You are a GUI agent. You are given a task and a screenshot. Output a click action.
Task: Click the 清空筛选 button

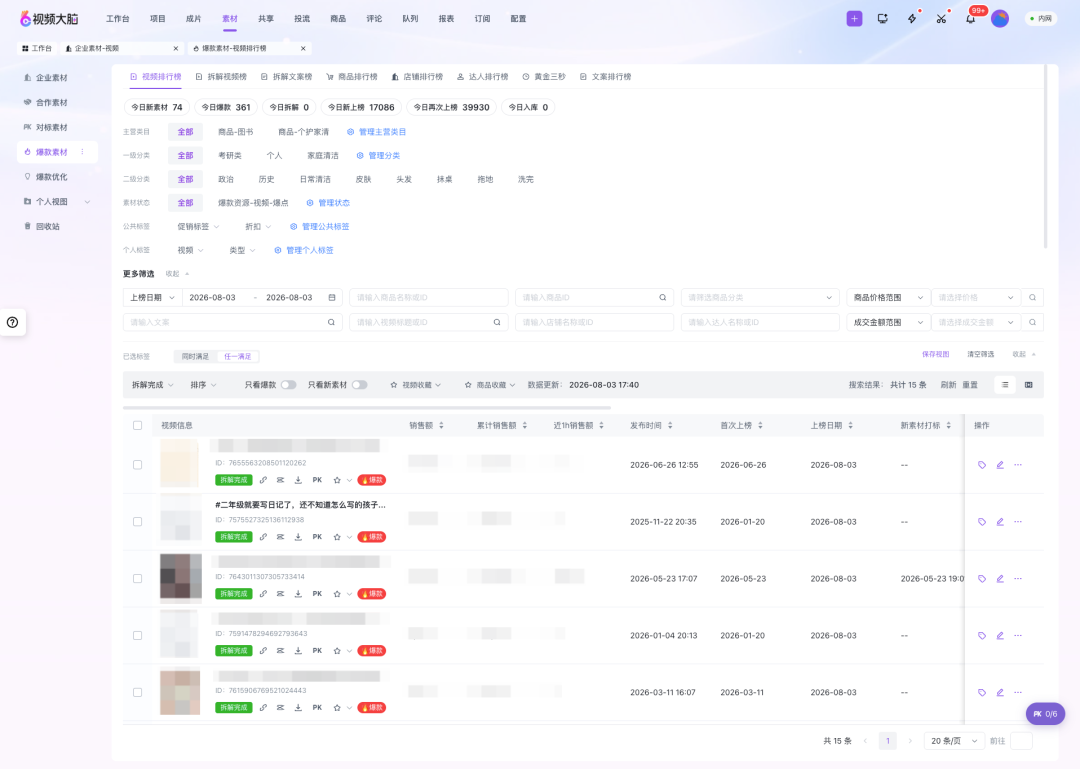tap(980, 354)
